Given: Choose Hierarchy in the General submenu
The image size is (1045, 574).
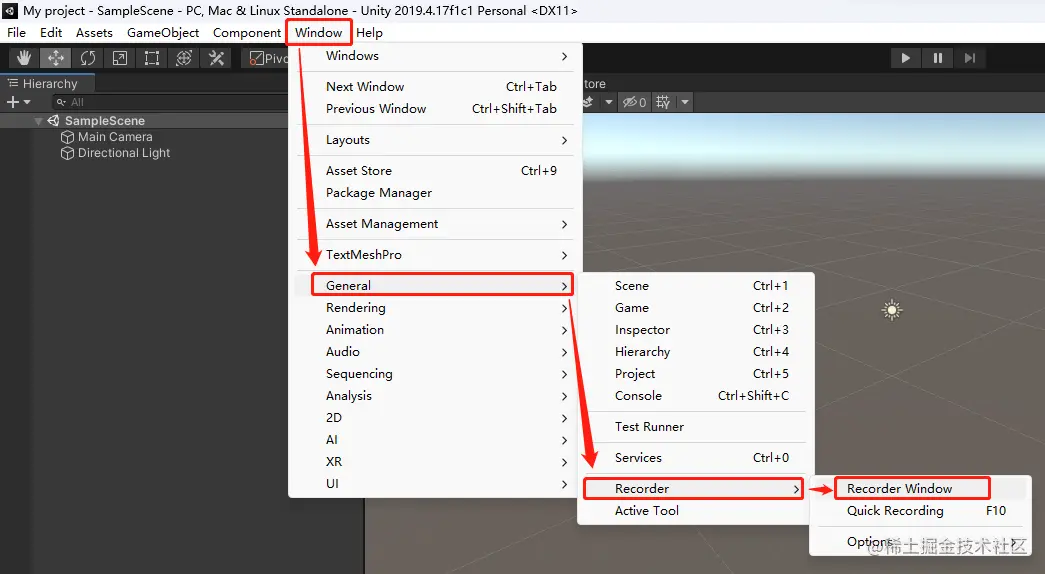Looking at the screenshot, I should (x=696, y=351).
